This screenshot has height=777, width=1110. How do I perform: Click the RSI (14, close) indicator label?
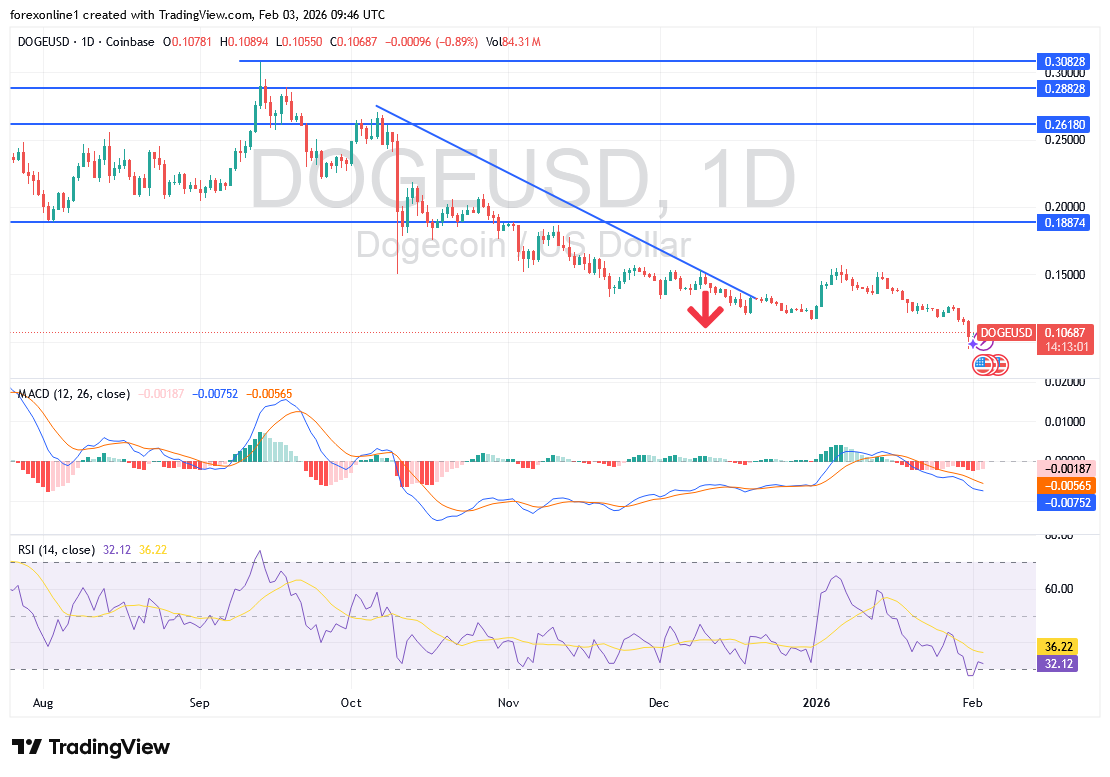click(56, 550)
